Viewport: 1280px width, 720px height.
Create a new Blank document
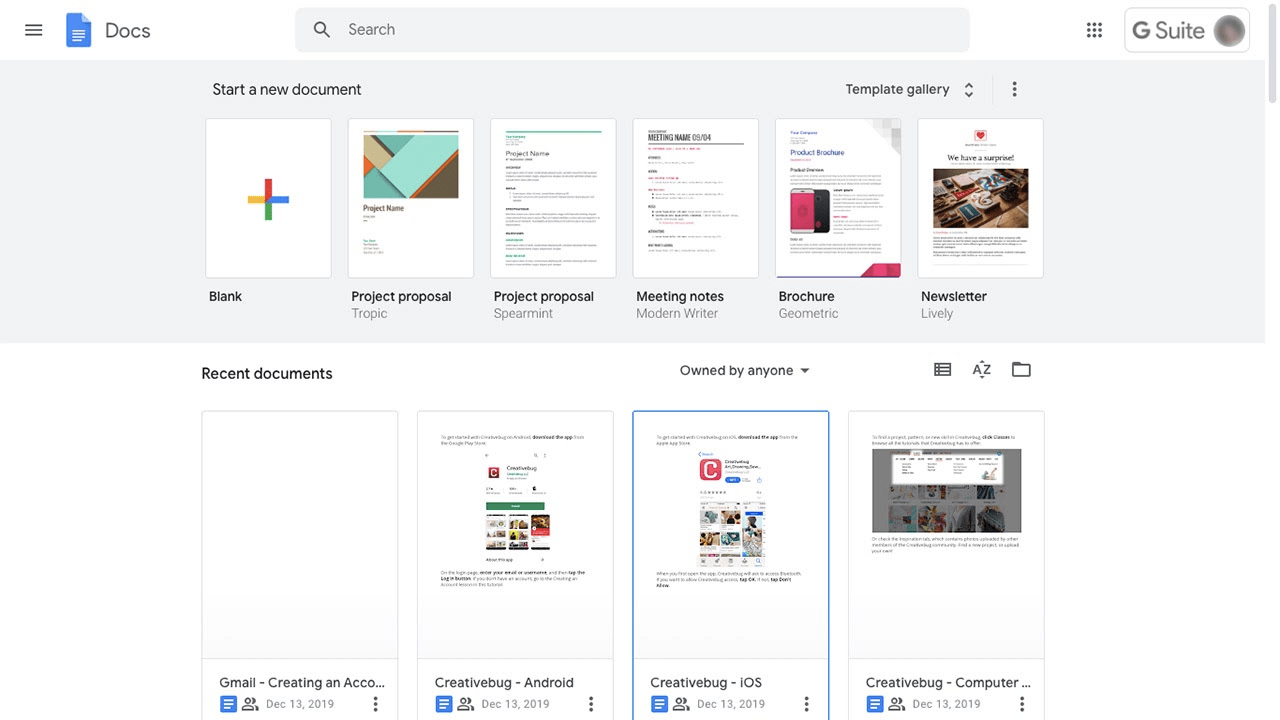[268, 198]
